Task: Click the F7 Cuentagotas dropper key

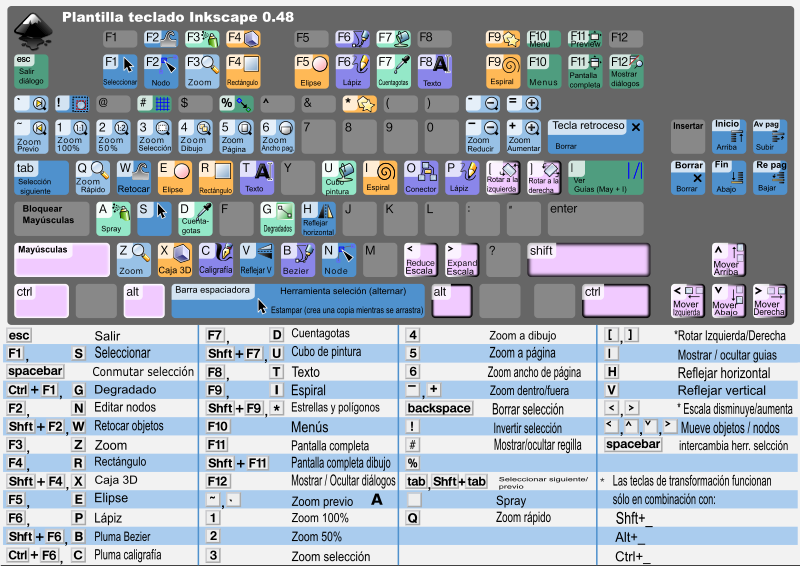Action: (394, 70)
